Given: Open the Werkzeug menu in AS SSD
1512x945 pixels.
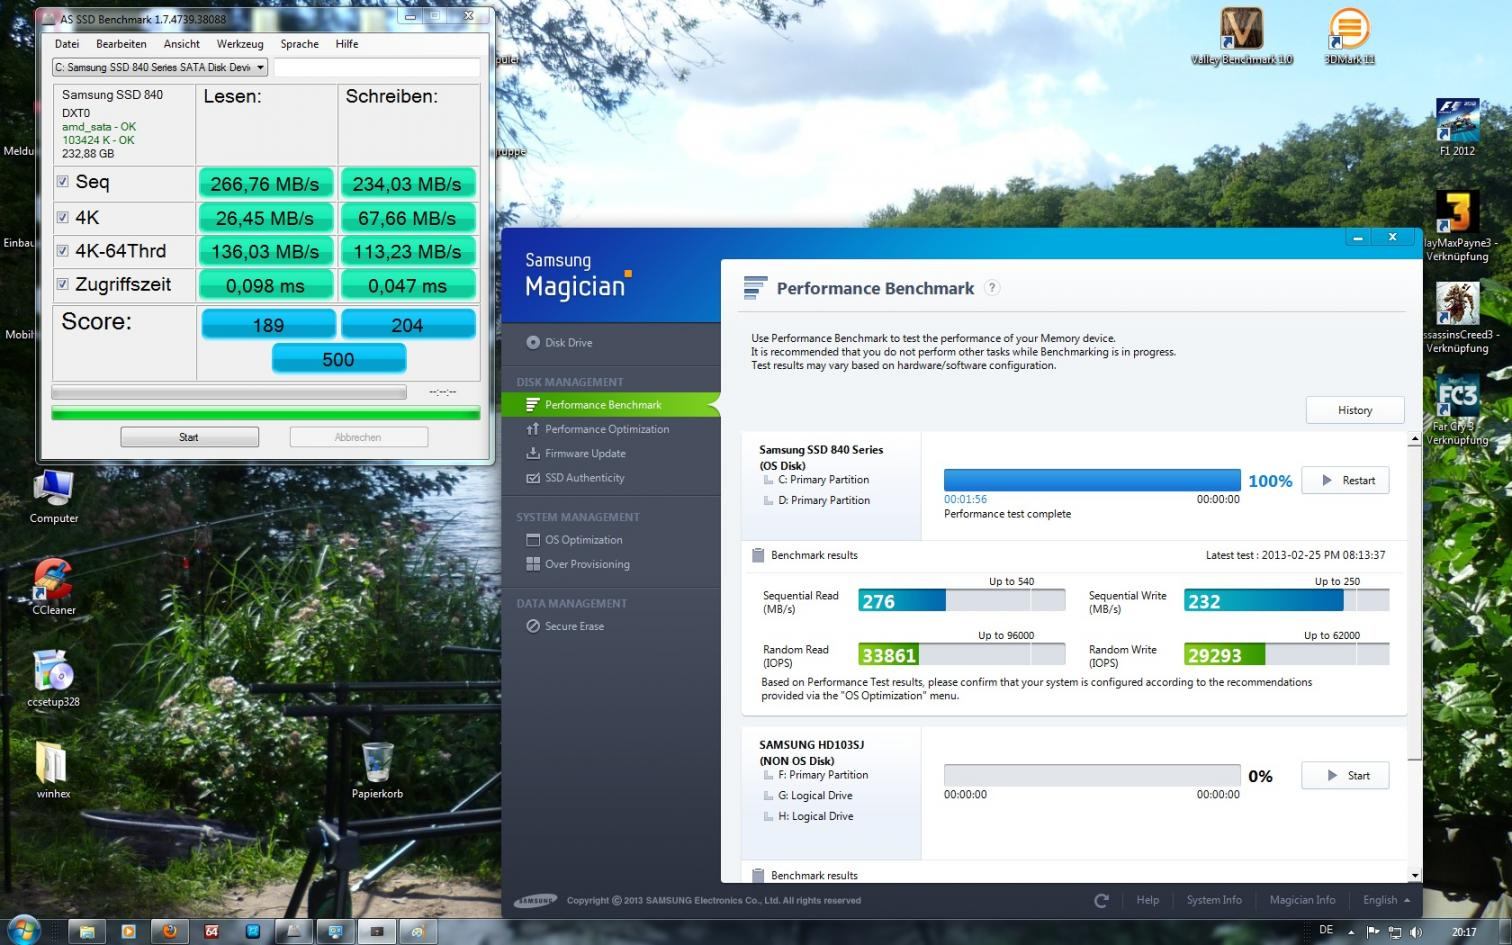Looking at the screenshot, I should pyautogui.click(x=240, y=44).
